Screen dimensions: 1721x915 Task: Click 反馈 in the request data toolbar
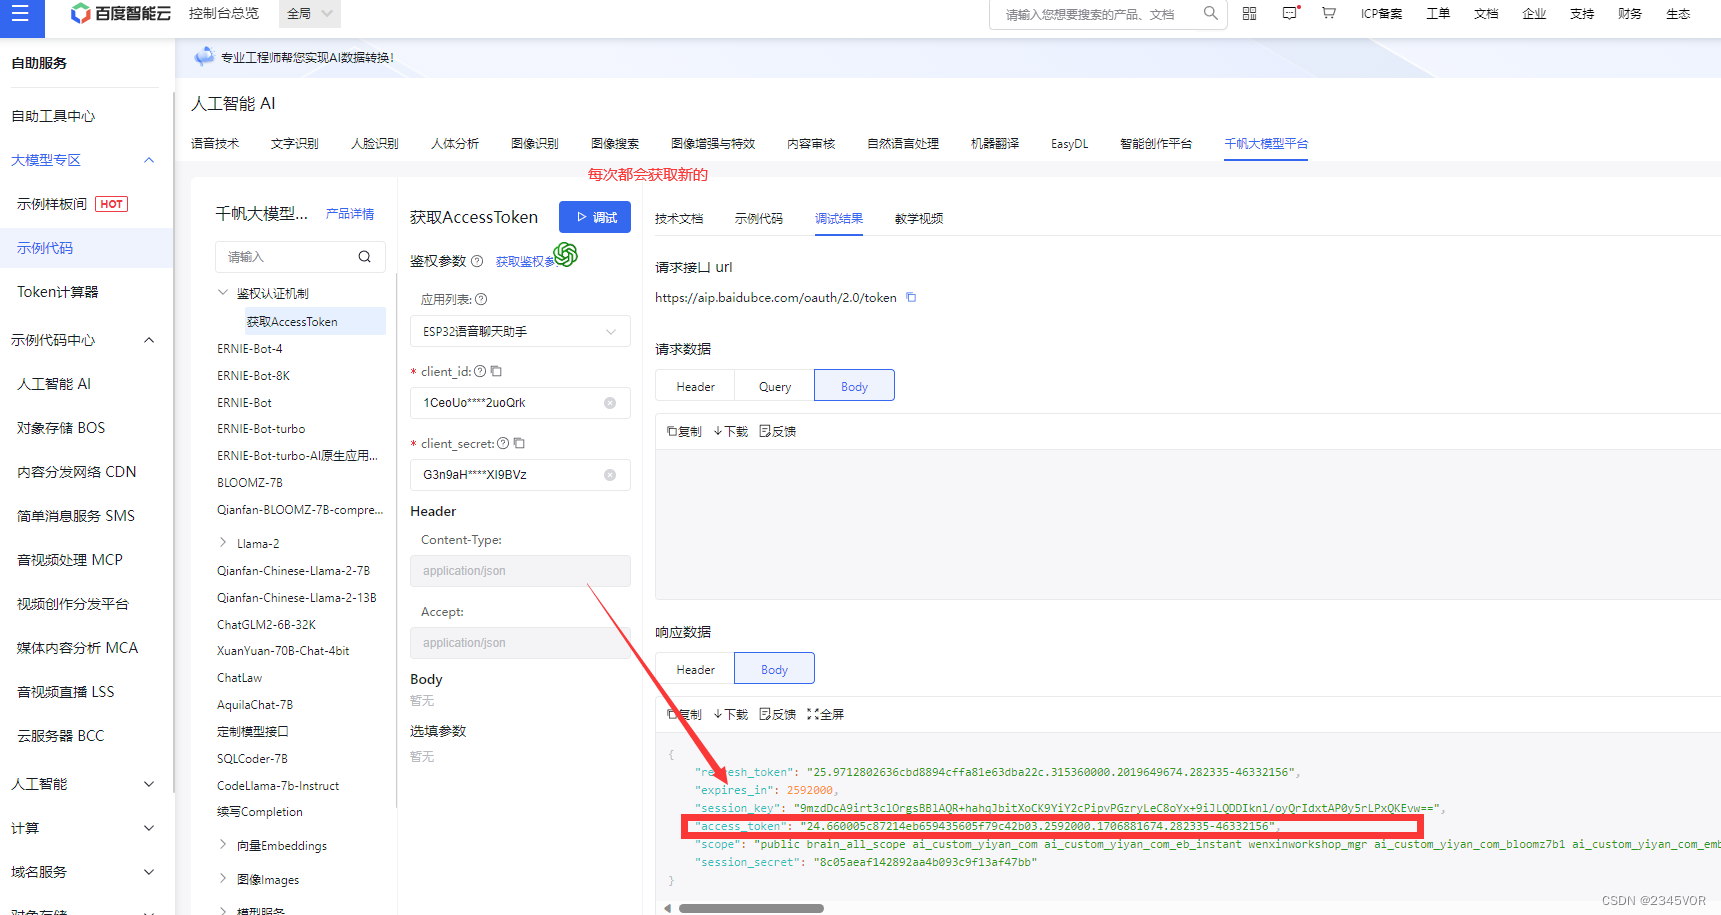pos(778,431)
